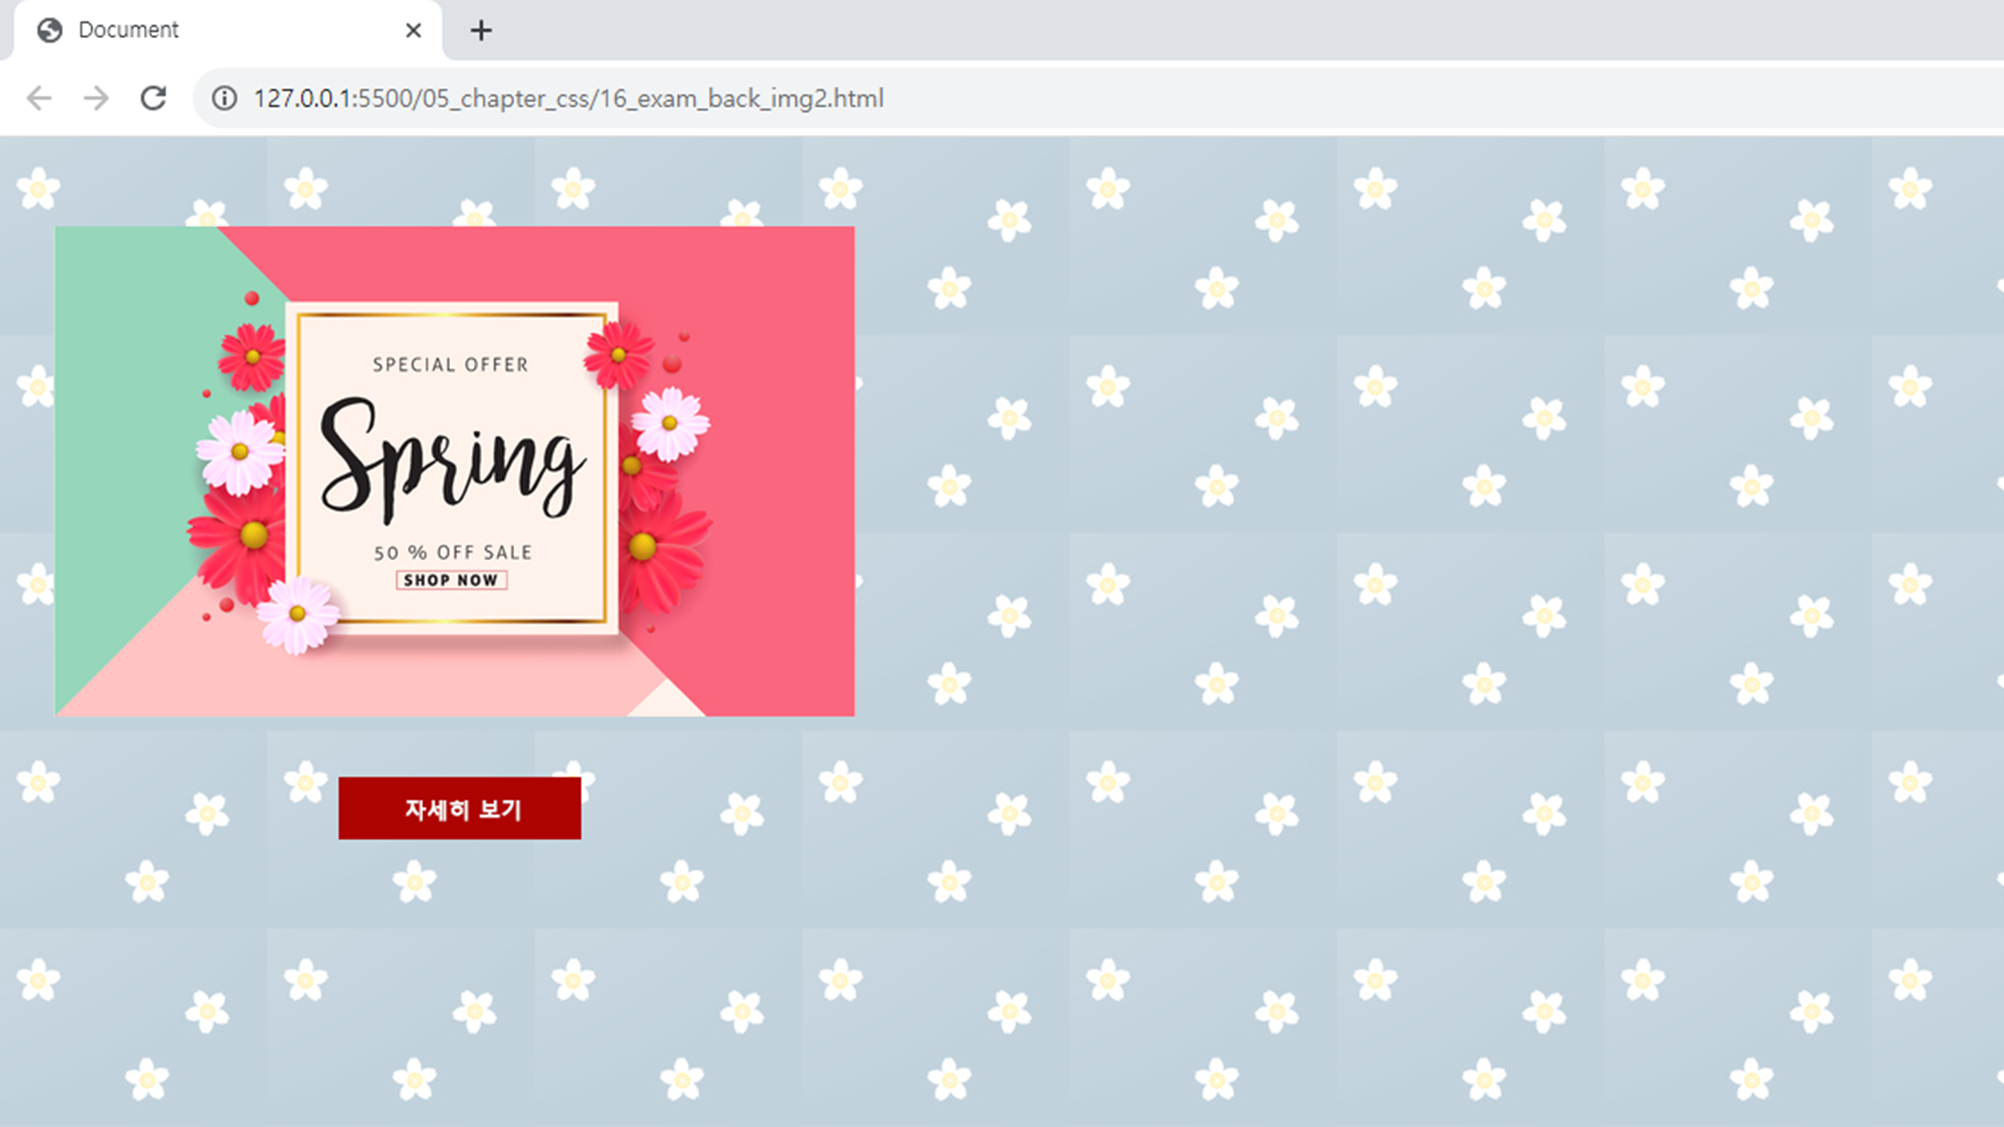View site information icon in address bar
Screen dimensions: 2004x1127
225,98
